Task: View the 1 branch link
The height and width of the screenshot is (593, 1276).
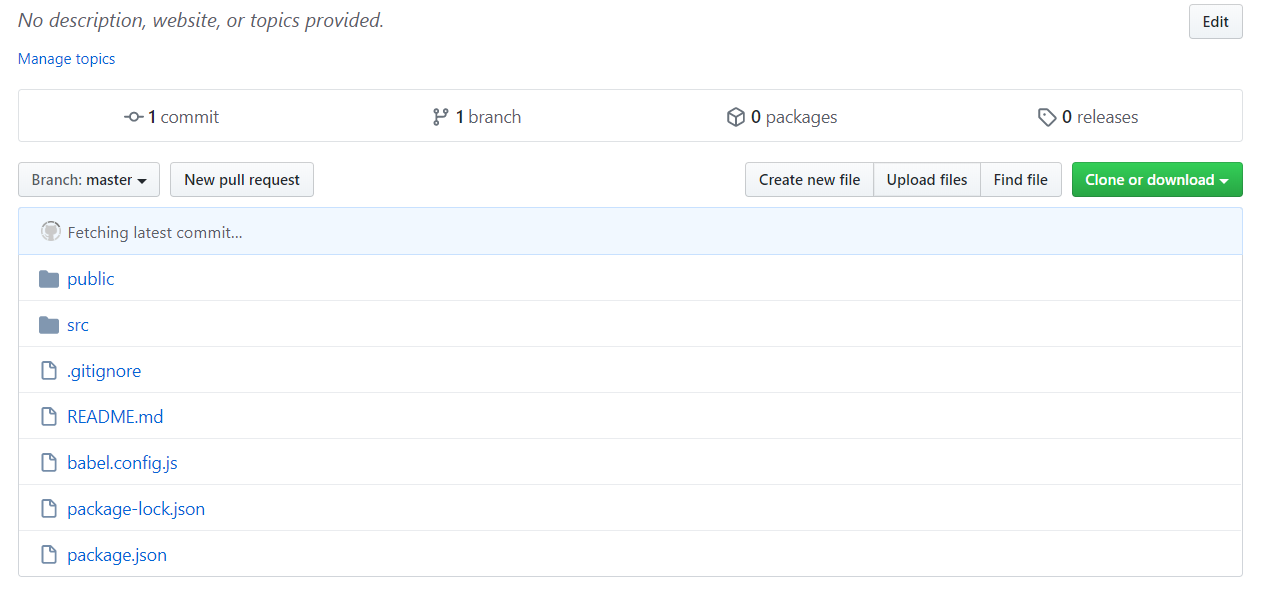Action: 477,117
